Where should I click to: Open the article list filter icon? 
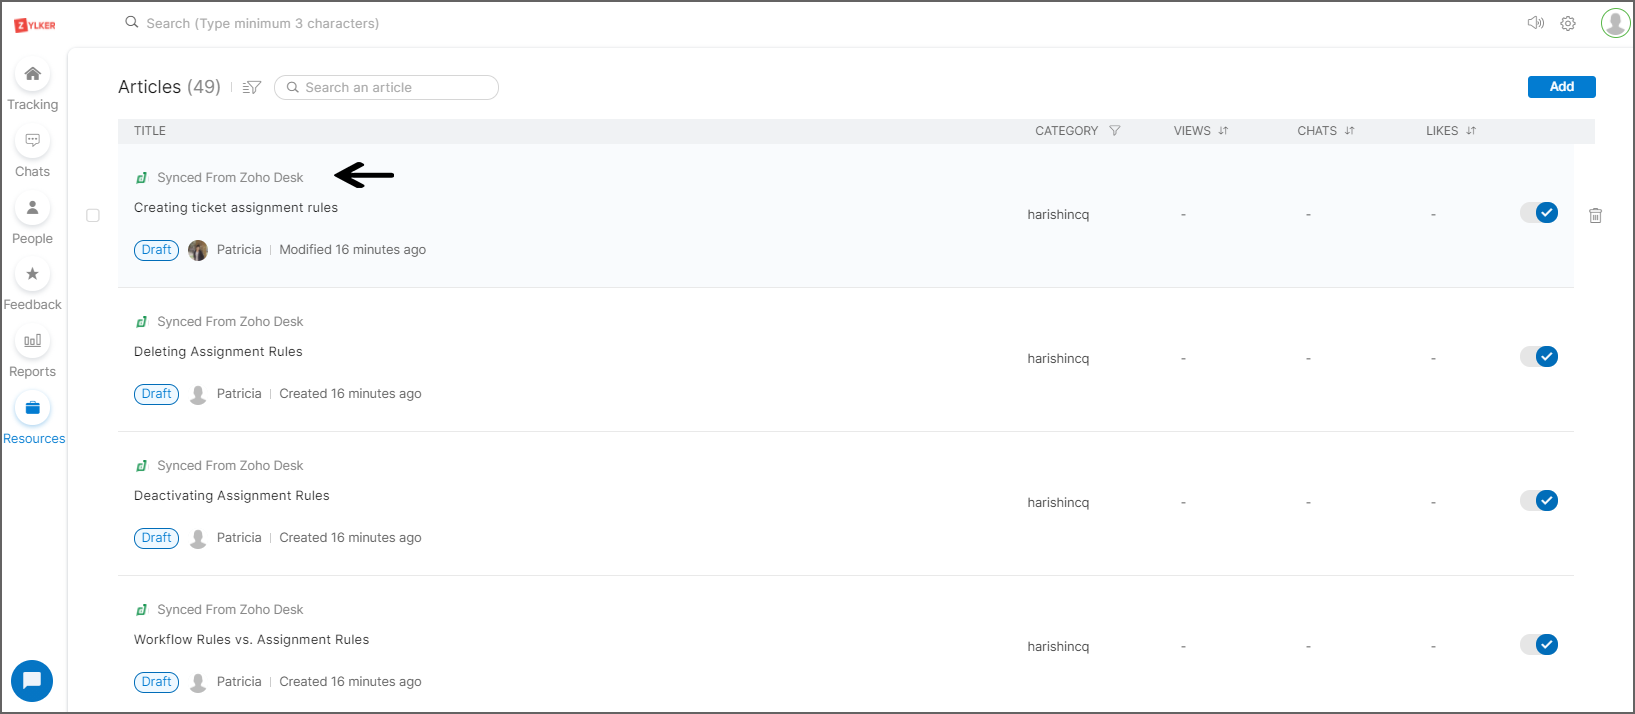tap(252, 88)
